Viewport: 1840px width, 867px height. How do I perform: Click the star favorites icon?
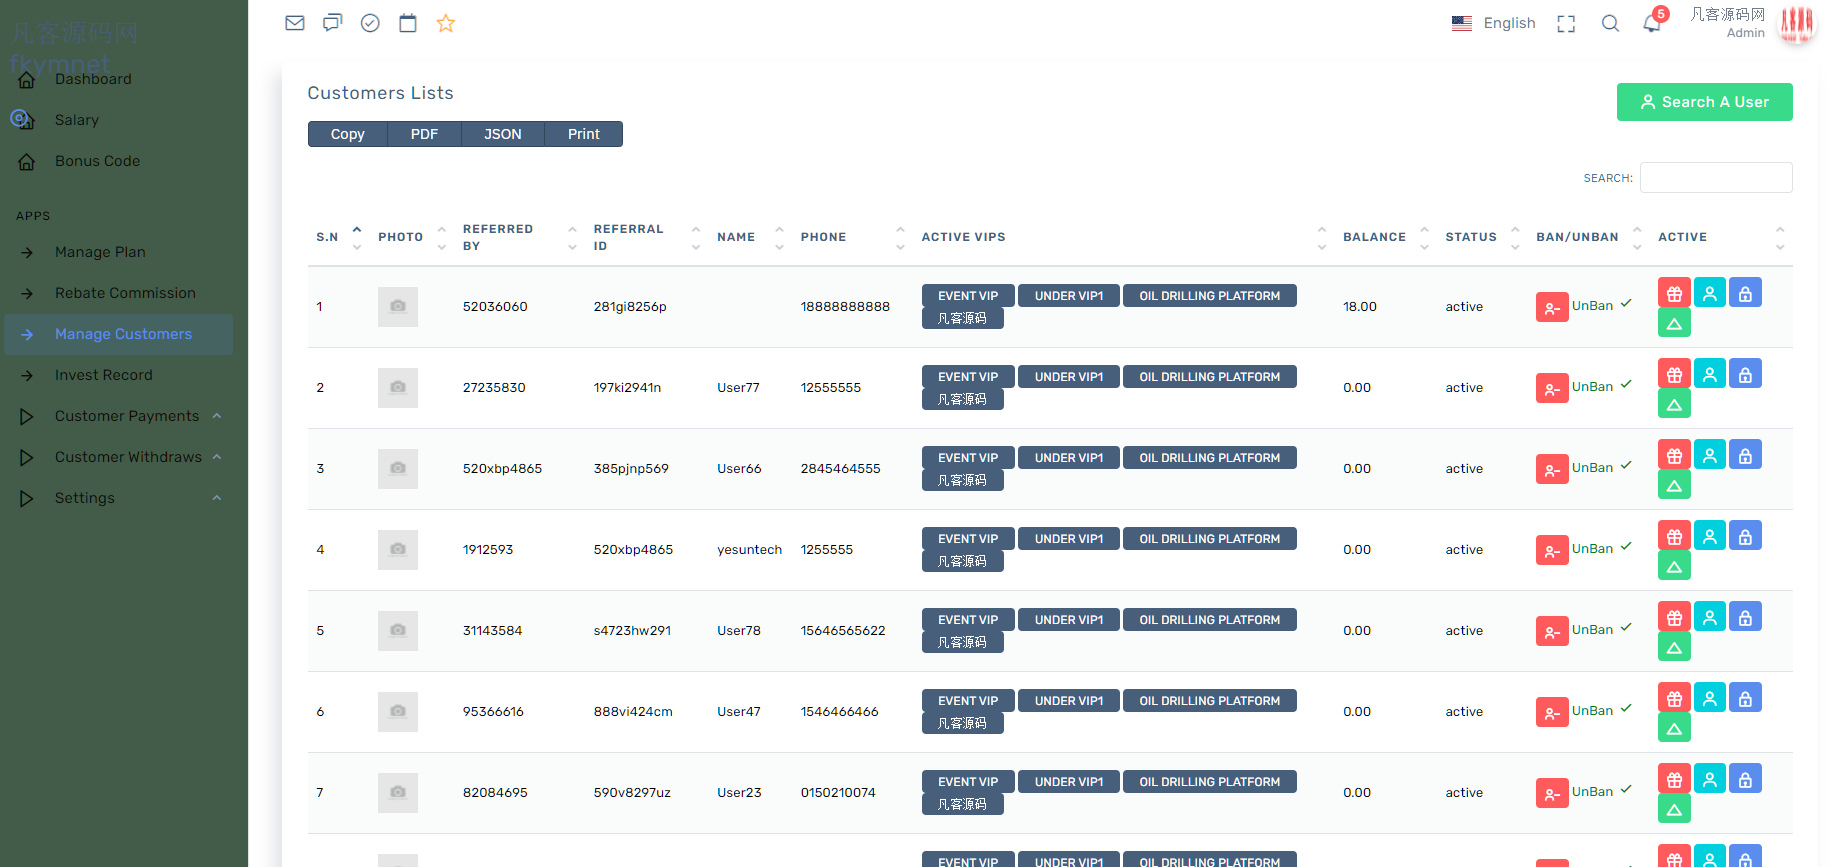coord(446,23)
